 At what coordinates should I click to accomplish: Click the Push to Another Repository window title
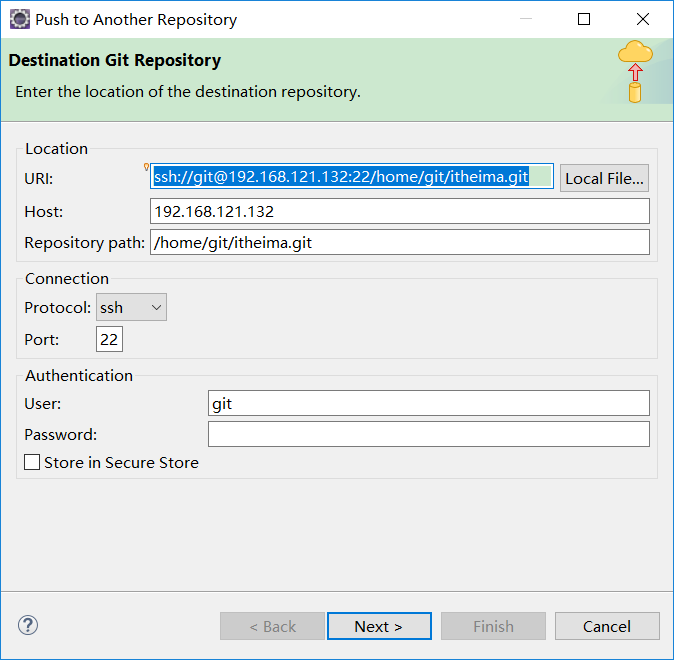click(x=136, y=20)
